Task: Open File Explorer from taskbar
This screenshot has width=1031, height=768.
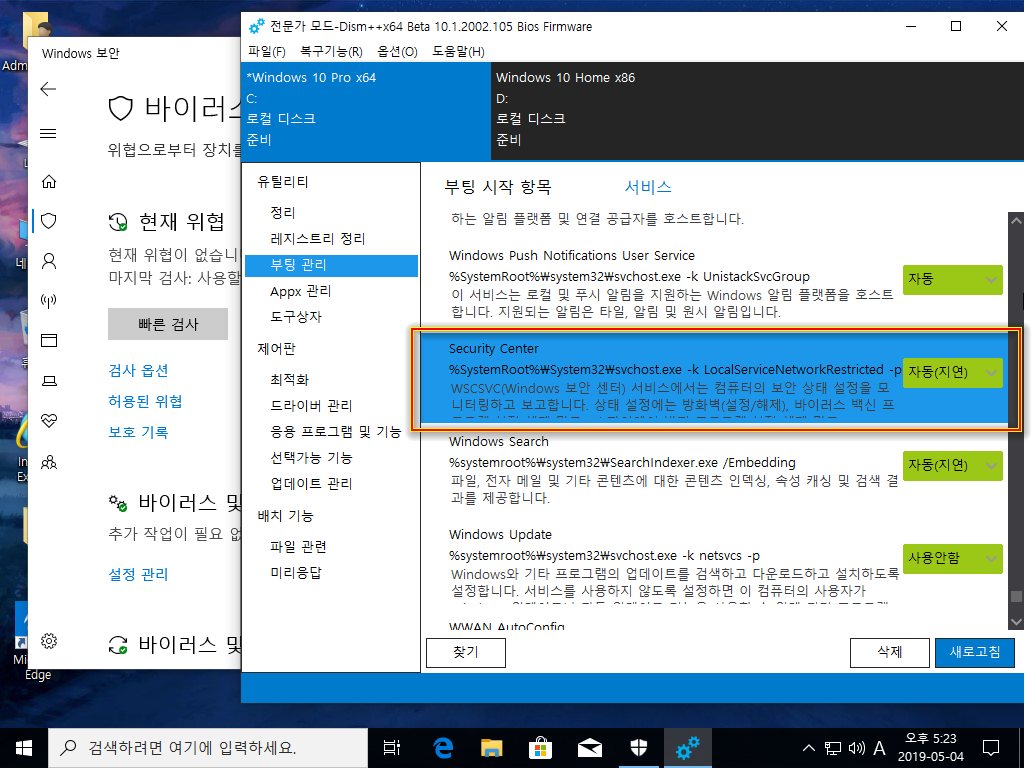Action: (491, 748)
